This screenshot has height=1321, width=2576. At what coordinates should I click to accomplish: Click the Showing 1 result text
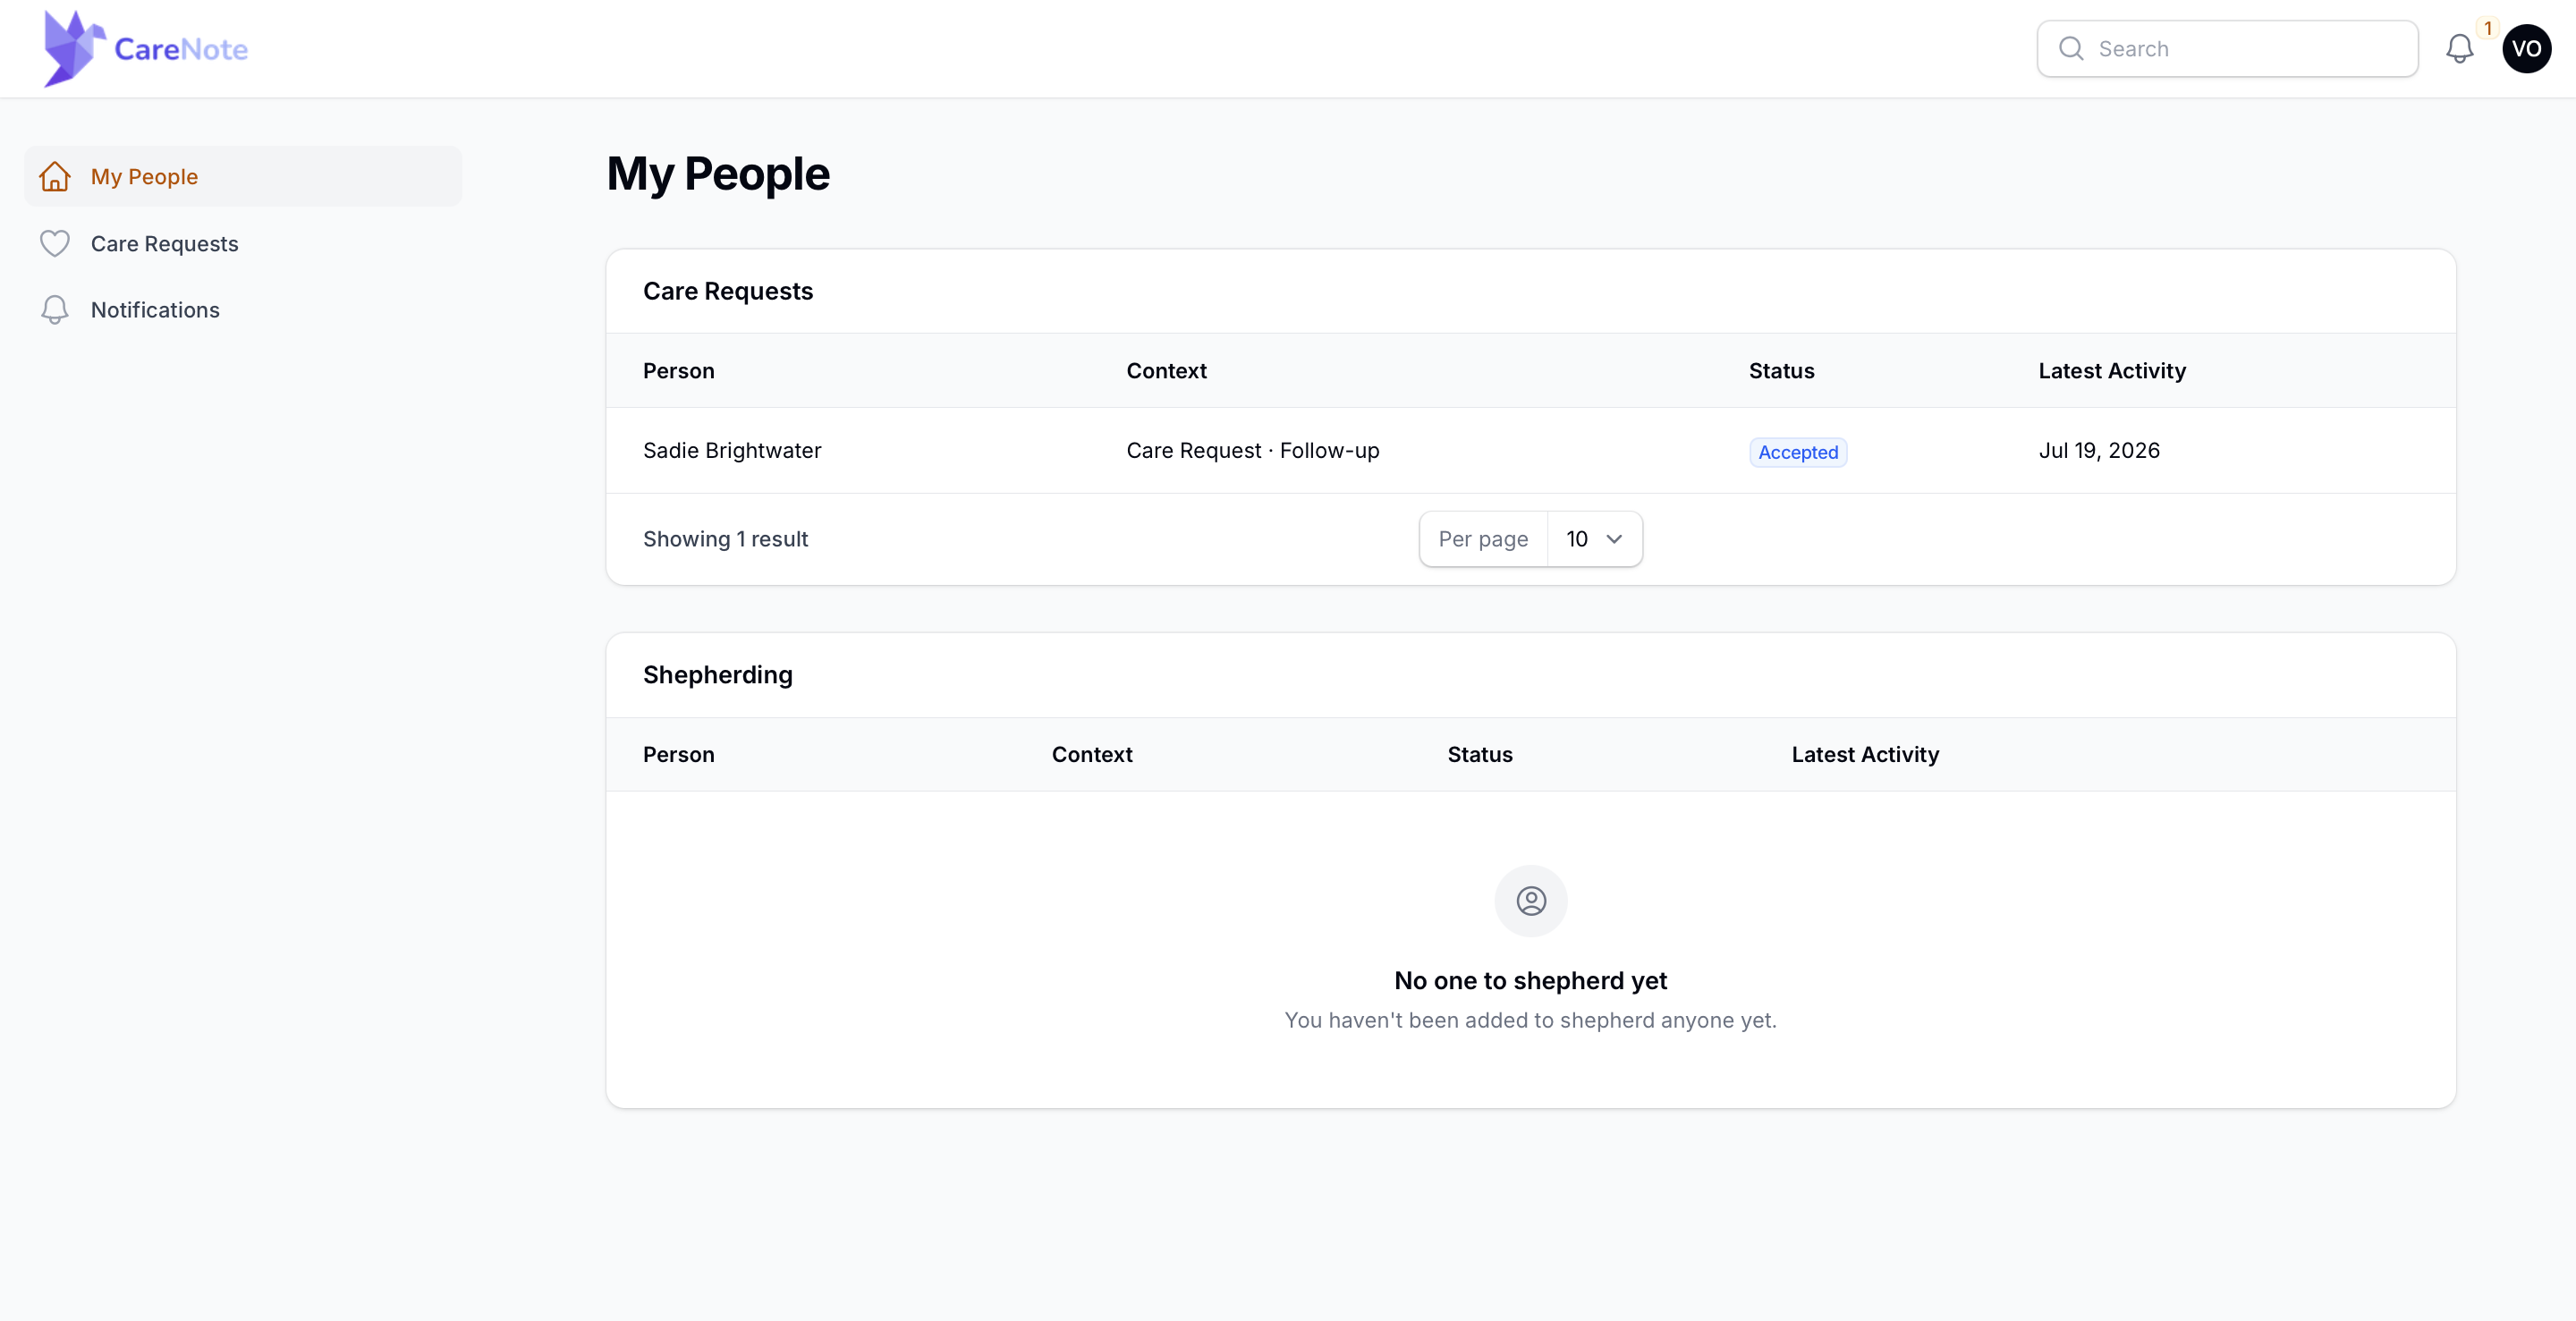tap(725, 539)
